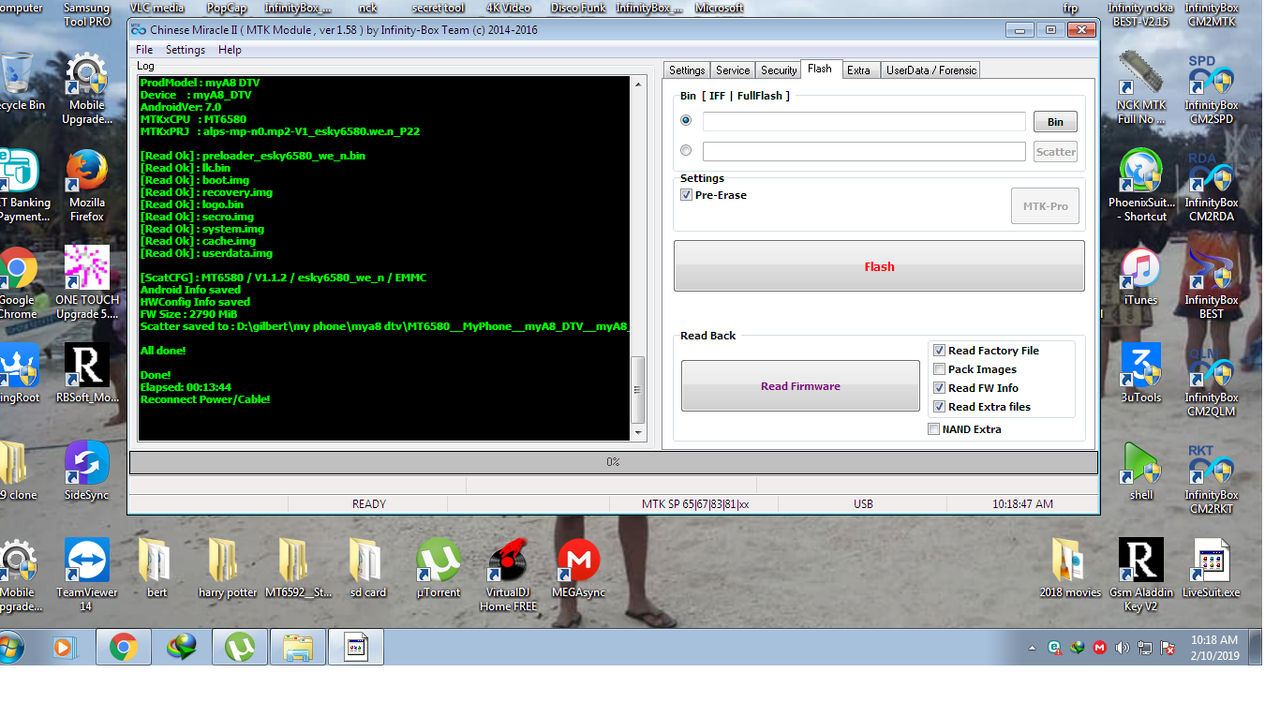Open Internet Download Manager in the taskbar
The image size is (1280, 720).
pyautogui.click(x=182, y=648)
